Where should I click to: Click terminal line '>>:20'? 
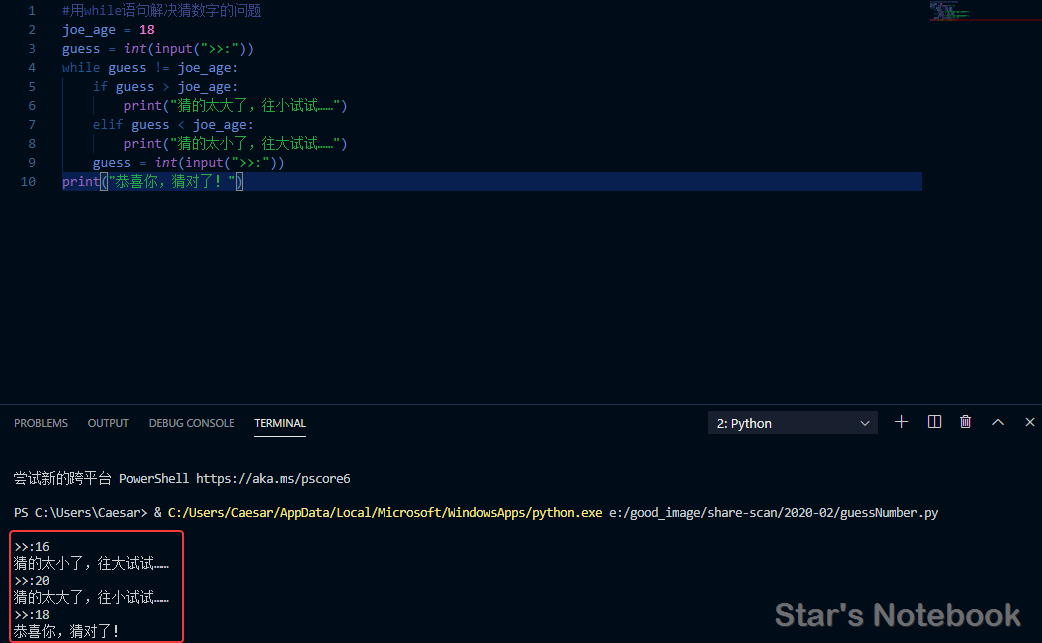[x=32, y=581]
